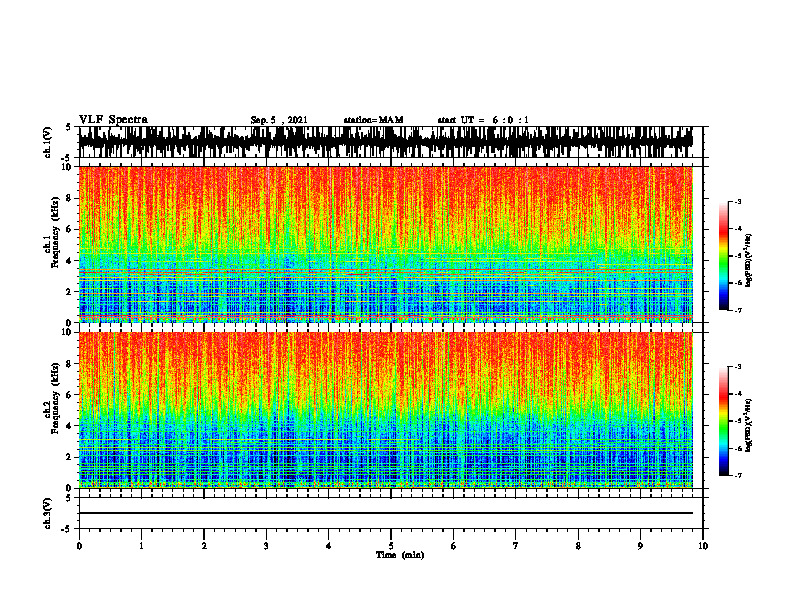
Task: Click the time axis tick label "10"
Action: pos(703,546)
